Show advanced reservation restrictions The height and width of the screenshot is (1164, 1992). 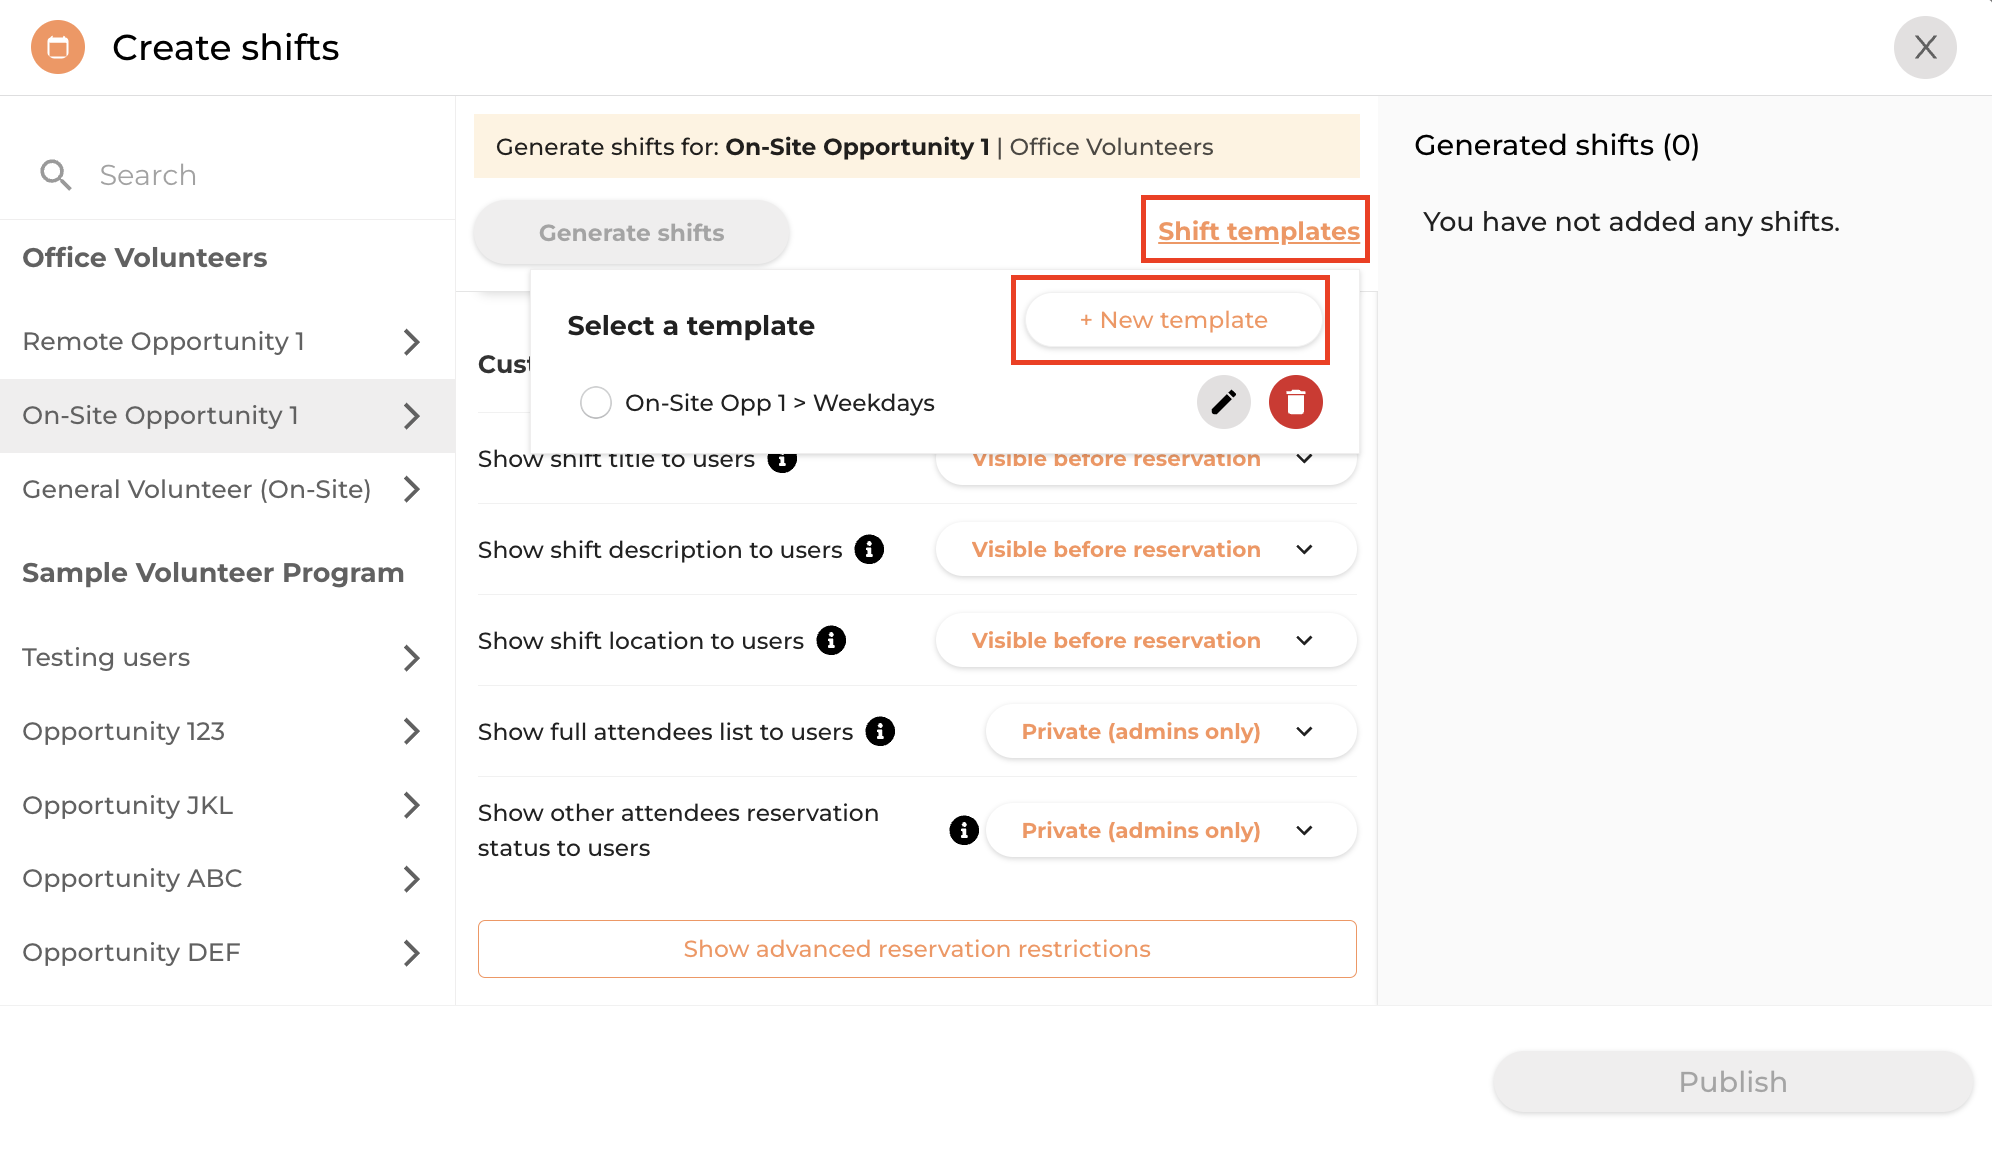coord(917,949)
